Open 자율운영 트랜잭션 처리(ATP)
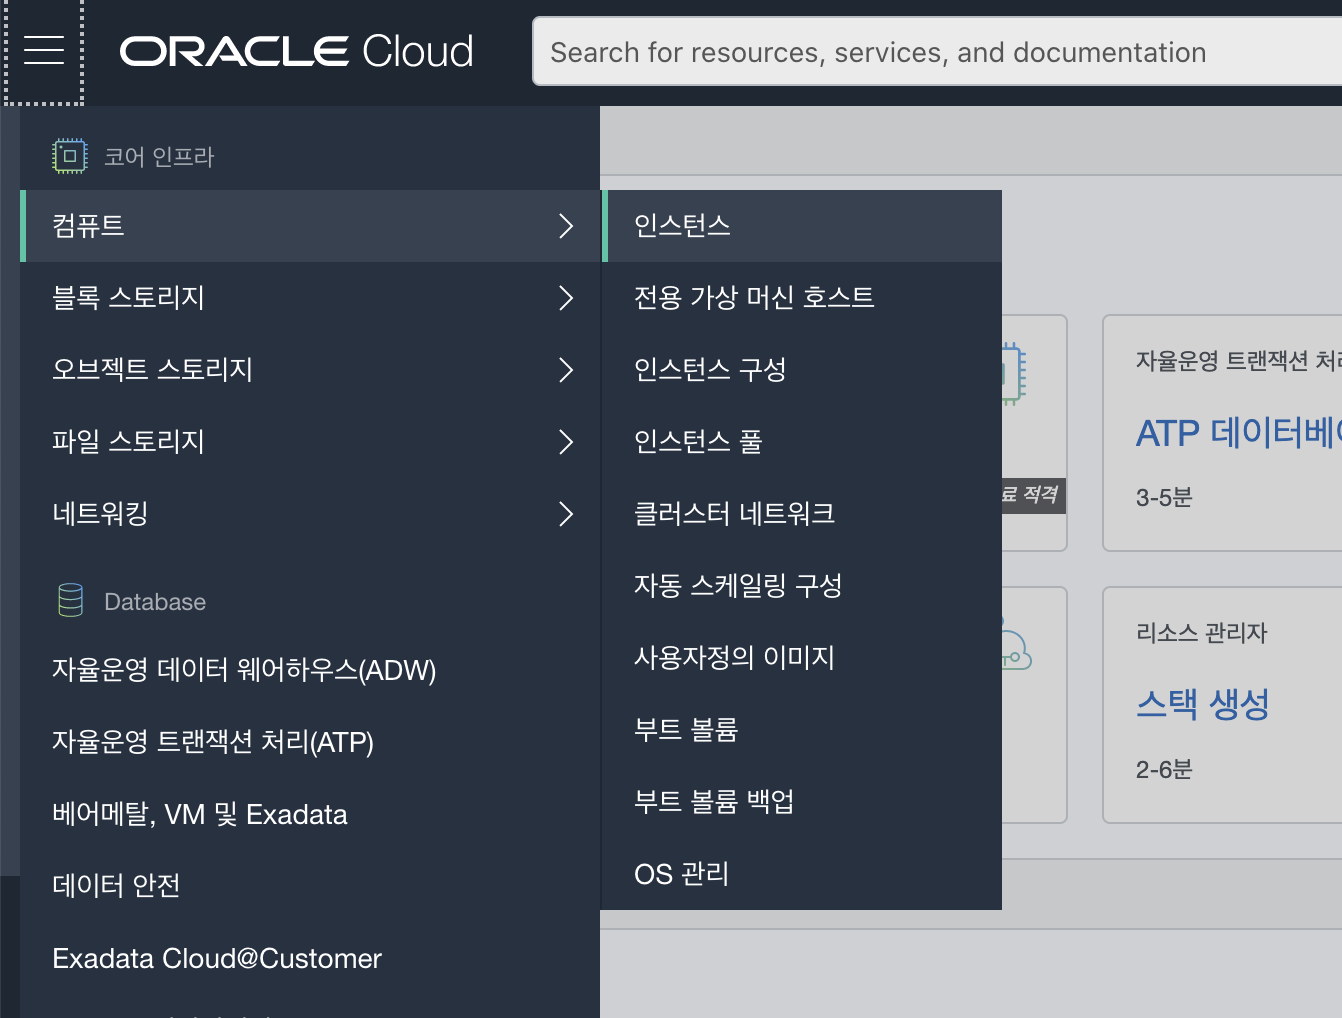The height and width of the screenshot is (1018, 1342). [310, 742]
